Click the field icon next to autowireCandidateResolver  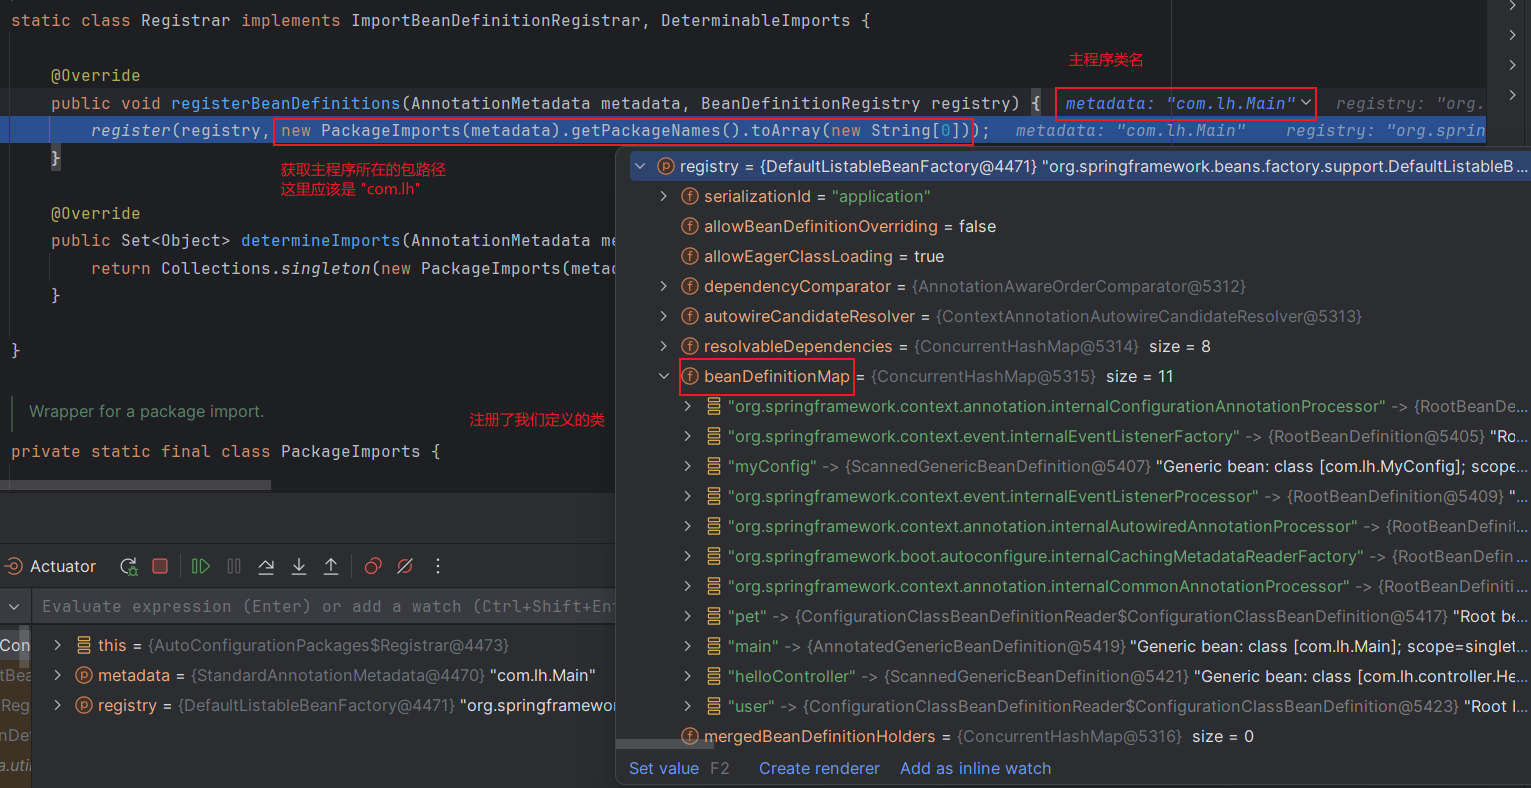(689, 316)
